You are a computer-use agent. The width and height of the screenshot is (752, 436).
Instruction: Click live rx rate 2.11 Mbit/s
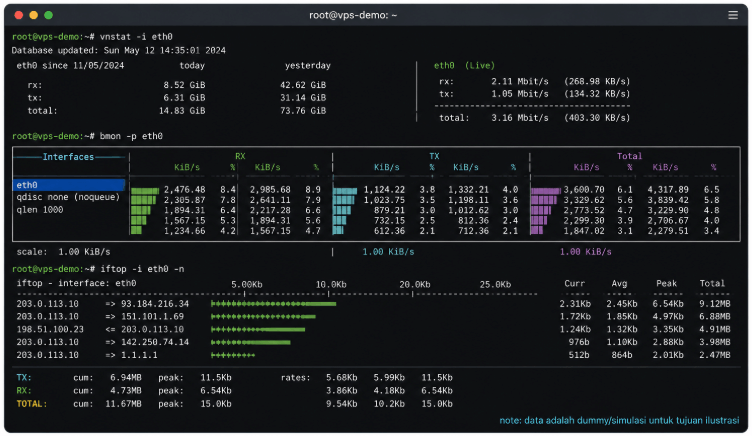pyautogui.click(x=520, y=82)
